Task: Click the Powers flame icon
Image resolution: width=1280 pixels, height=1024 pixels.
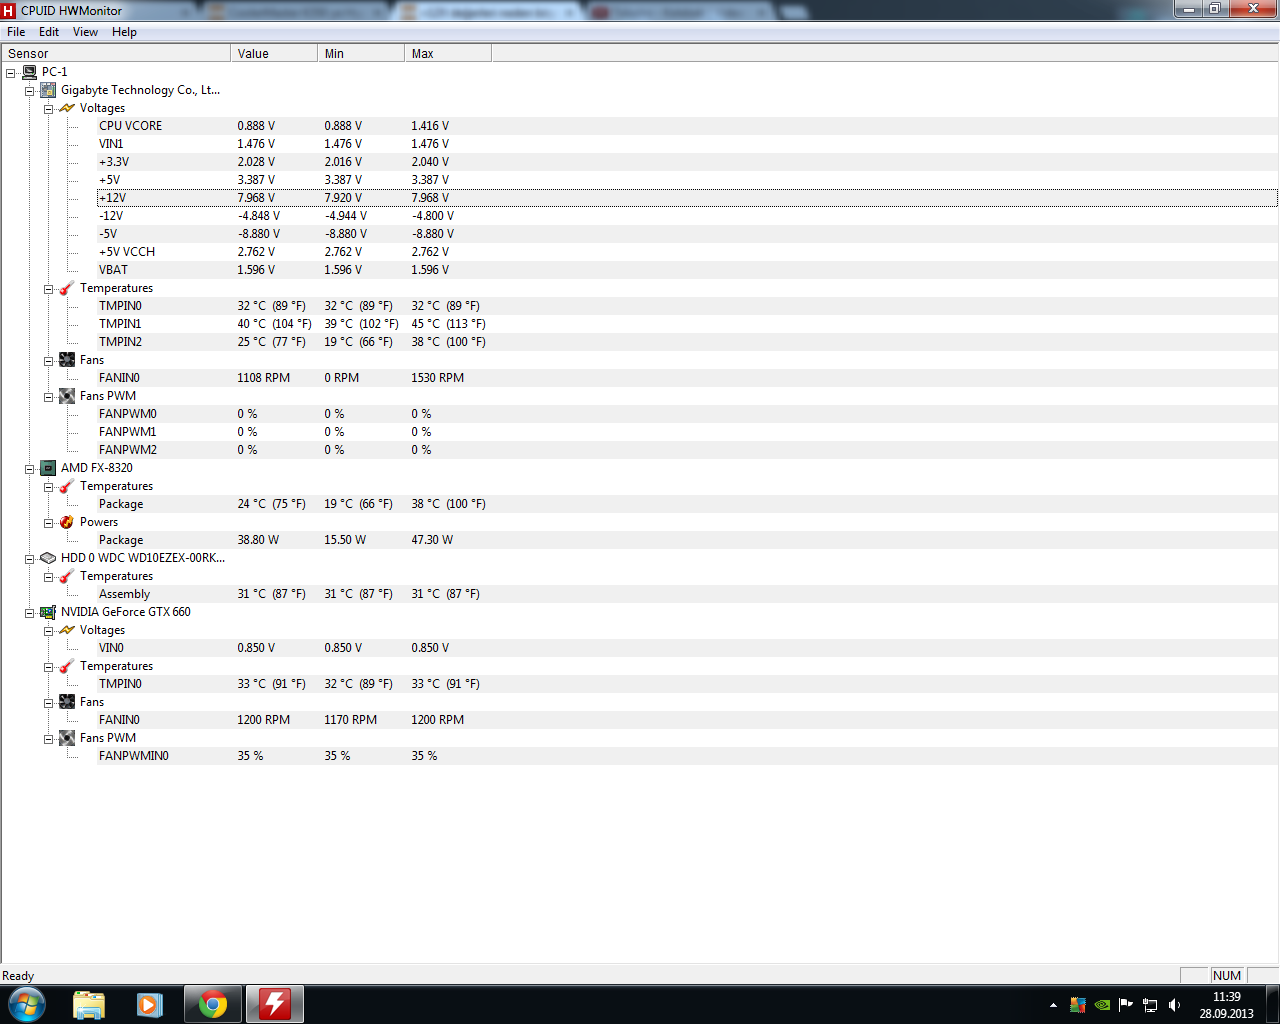Action: (x=67, y=522)
